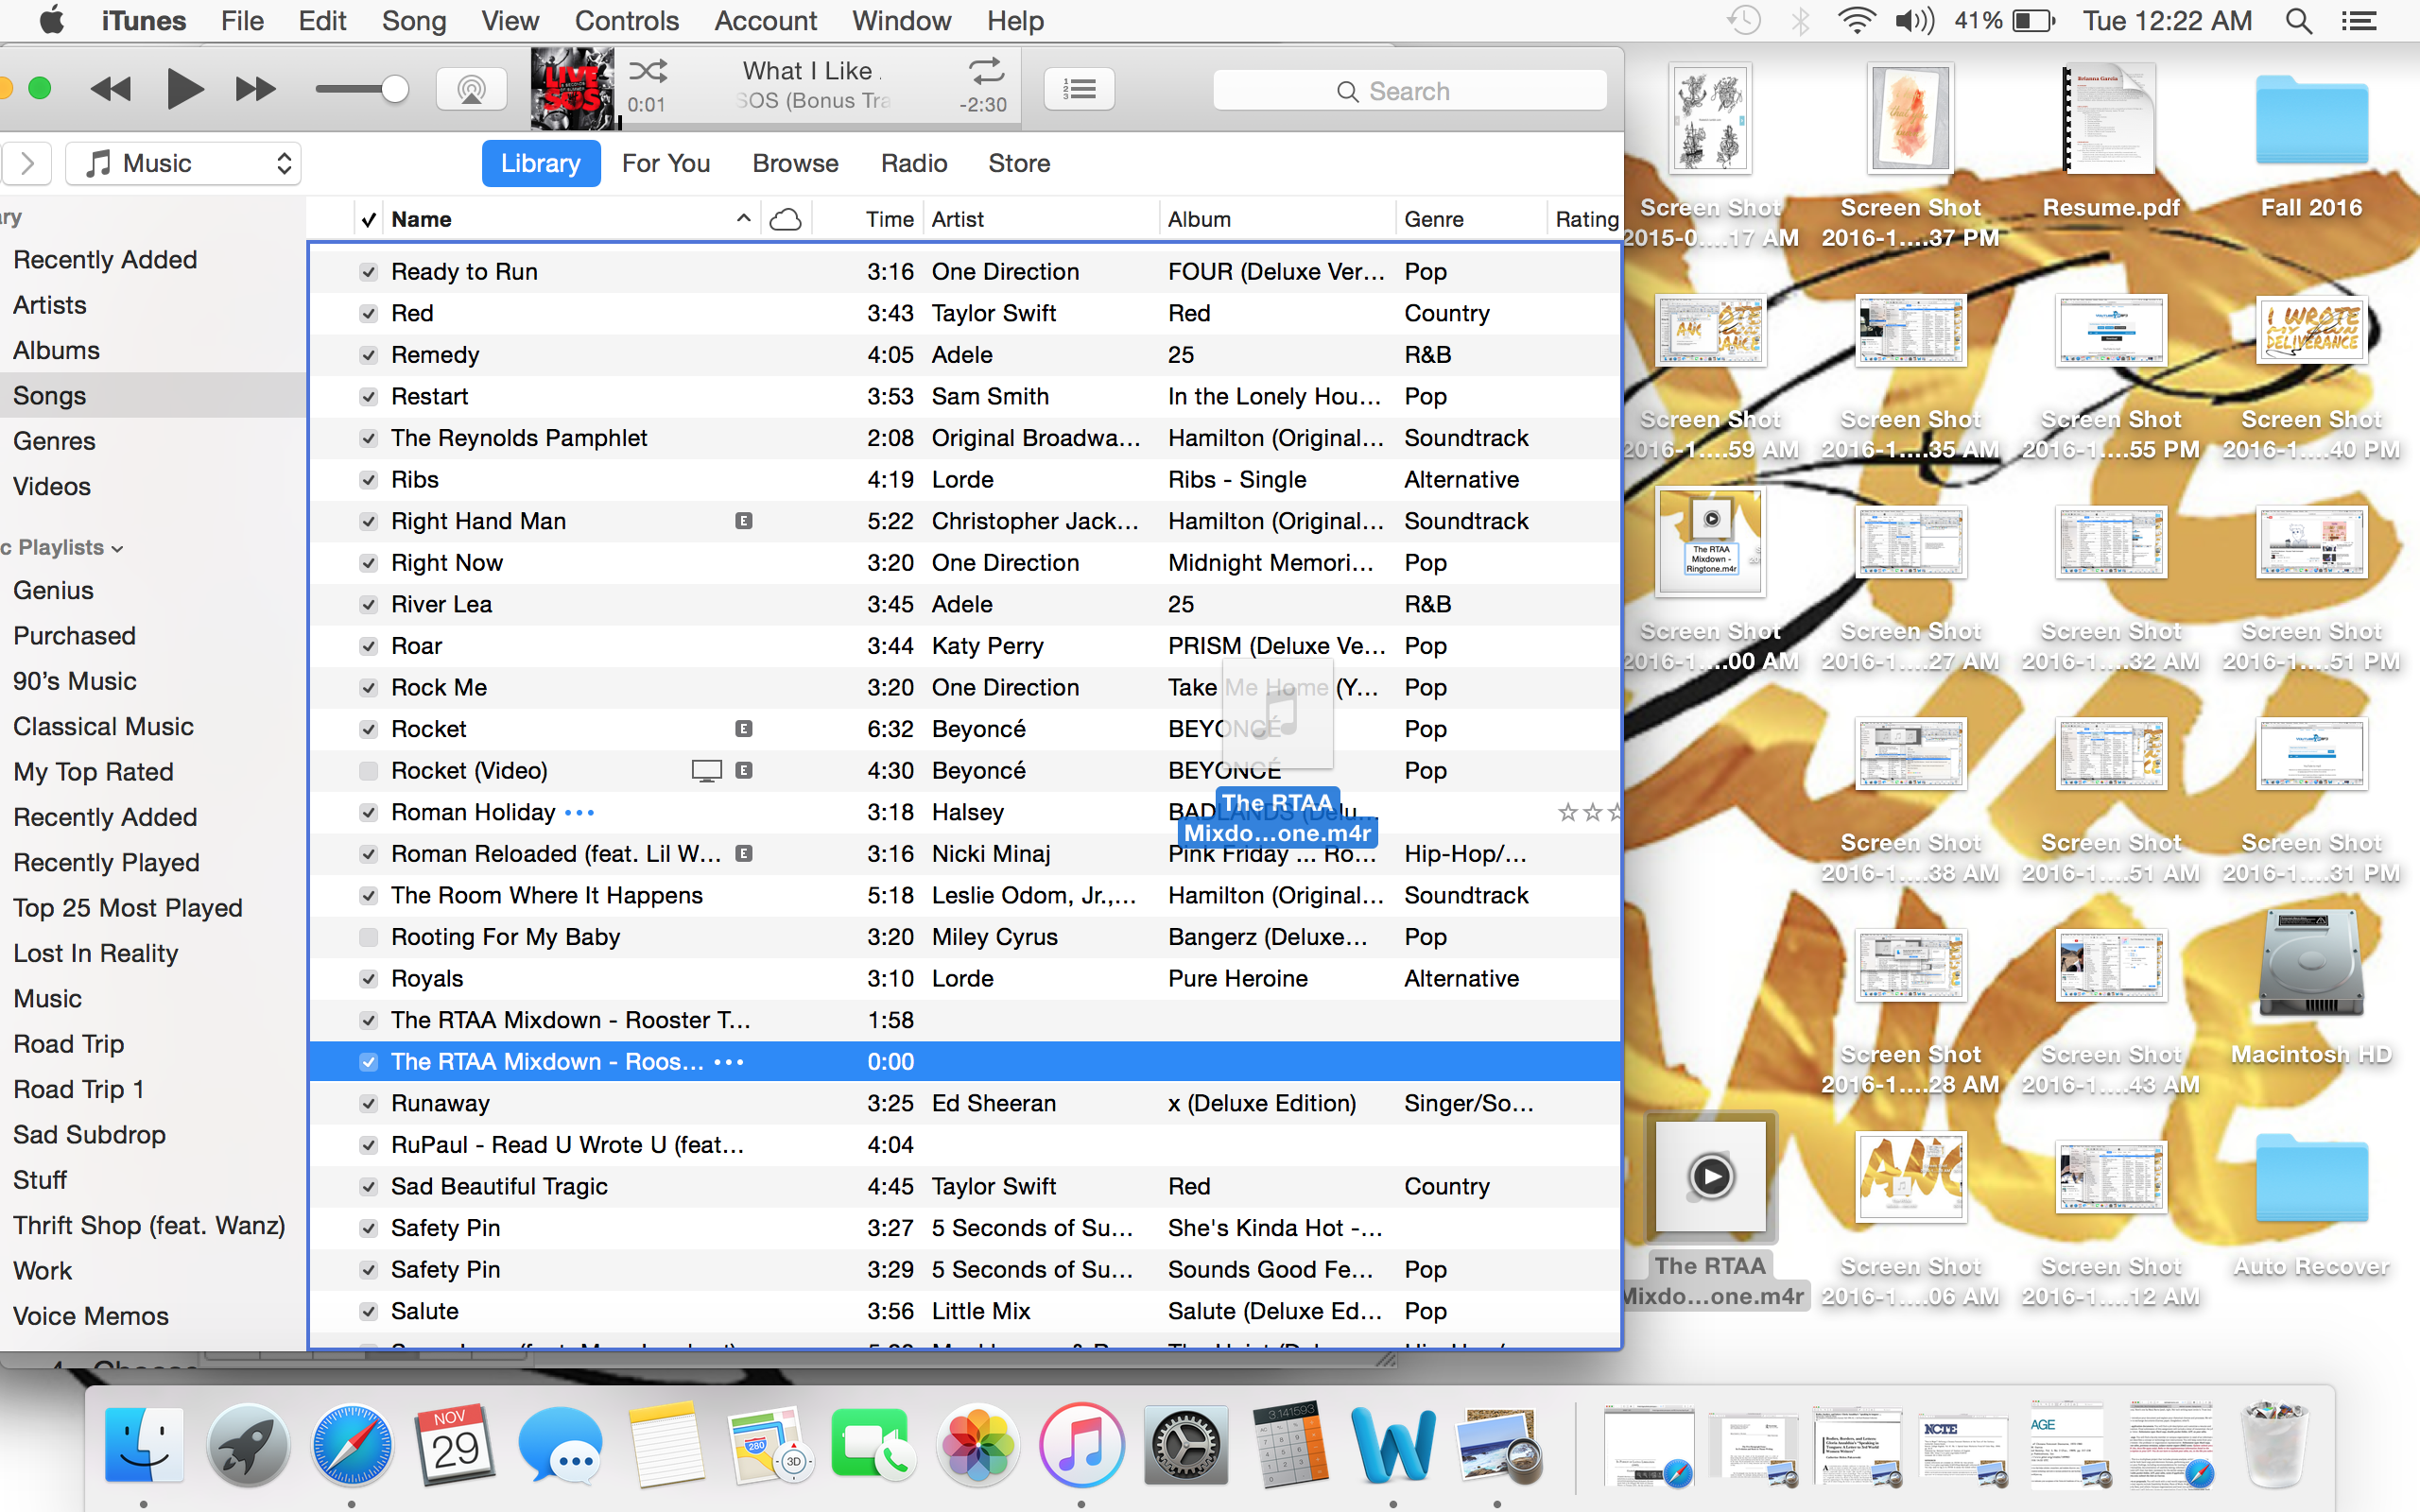Image resolution: width=2420 pixels, height=1512 pixels.
Task: Select the Radio tab in iTunes
Action: (911, 162)
